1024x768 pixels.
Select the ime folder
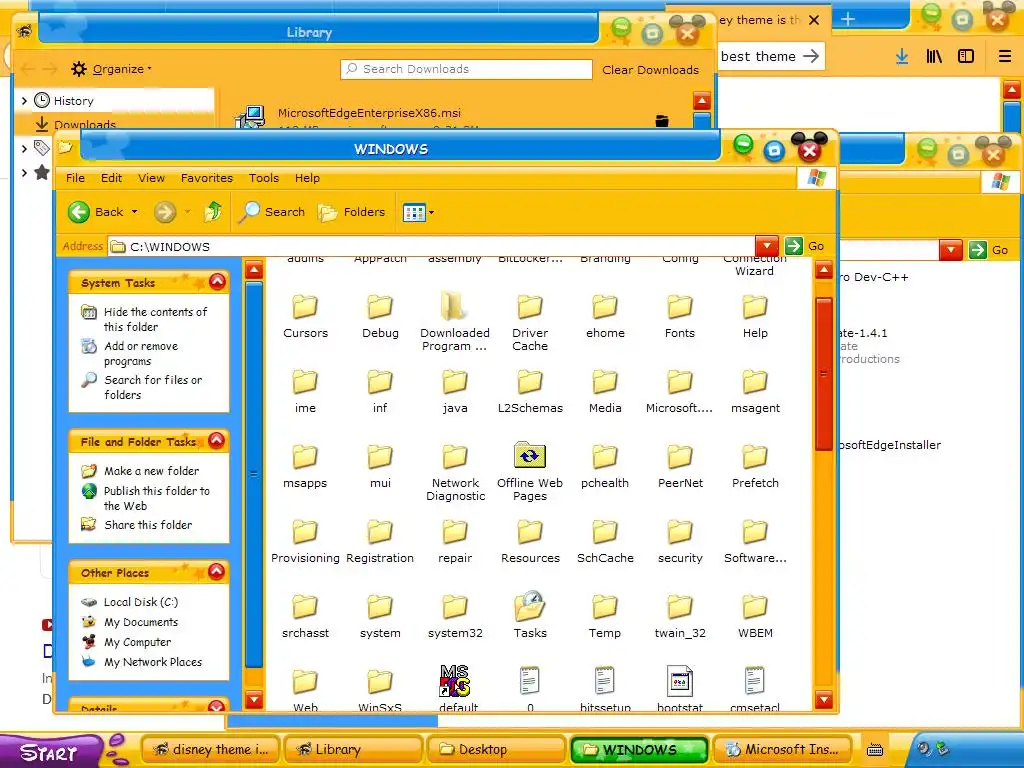pyautogui.click(x=305, y=391)
